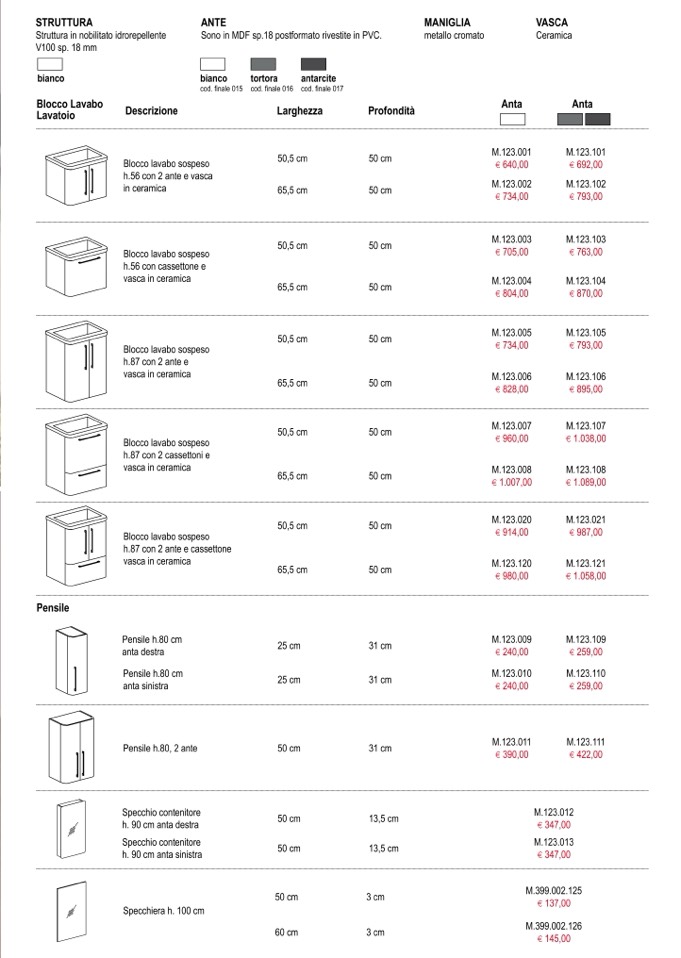
Task: Click the white Anta column header swatch
Action: coord(512,120)
